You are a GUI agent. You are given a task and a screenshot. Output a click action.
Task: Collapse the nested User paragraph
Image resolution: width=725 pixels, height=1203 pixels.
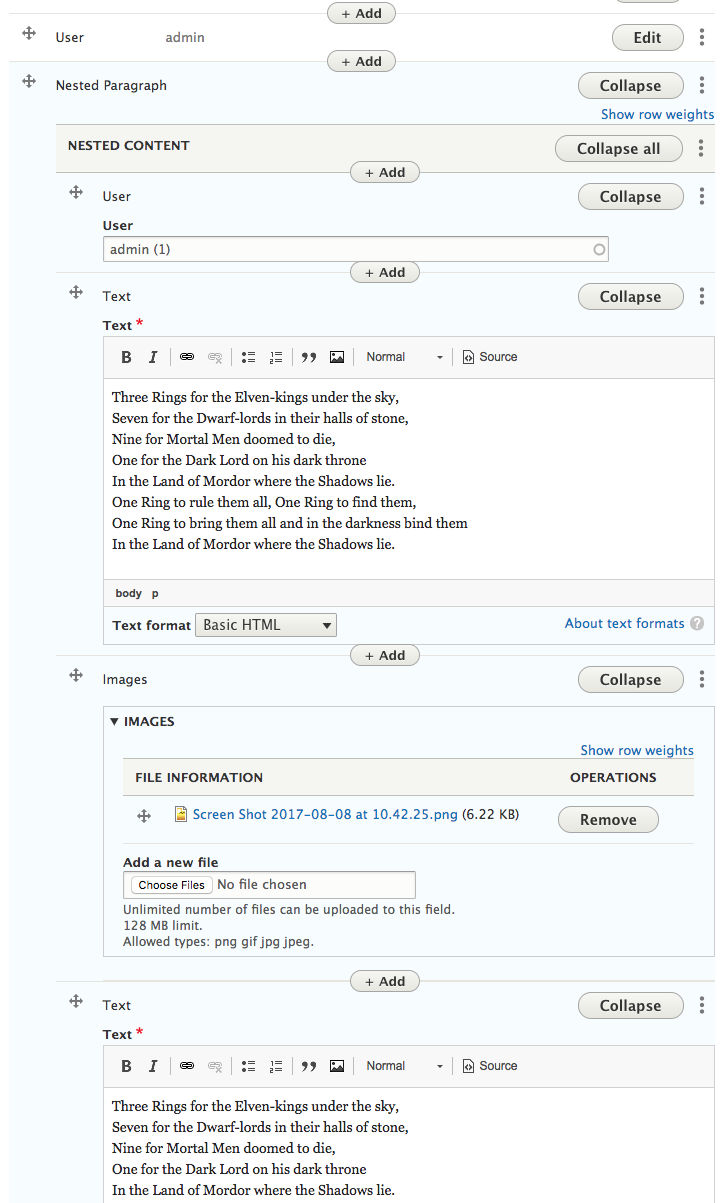(x=631, y=197)
